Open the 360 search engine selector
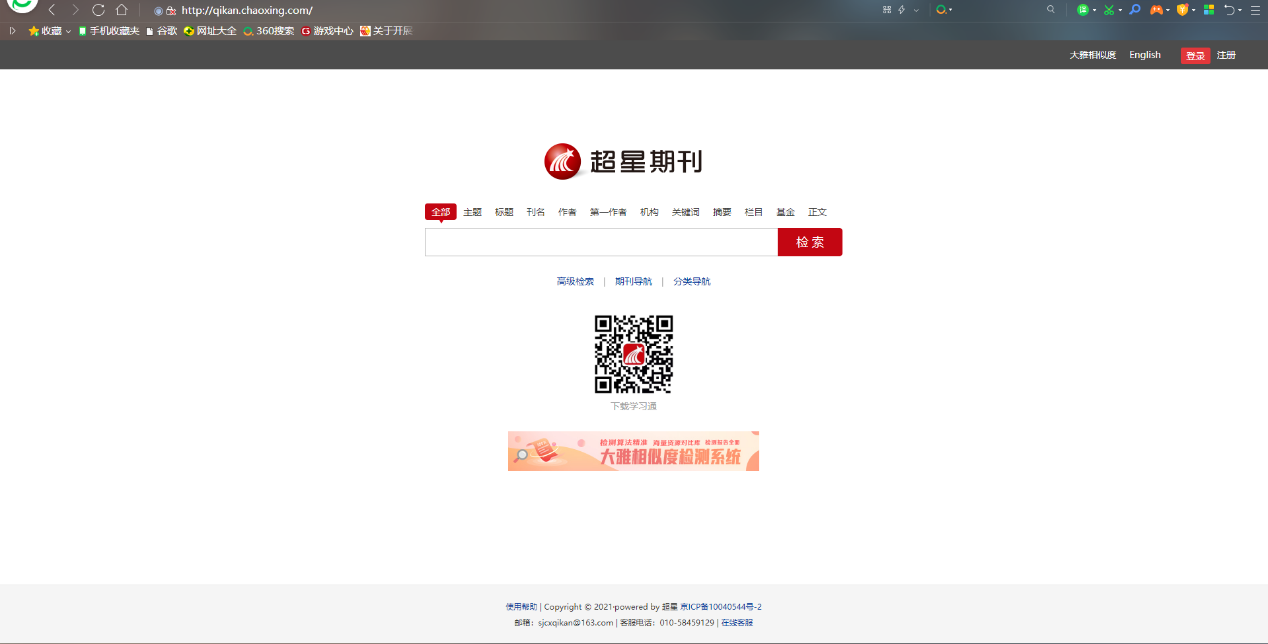The height and width of the screenshot is (644, 1268). 943,10
